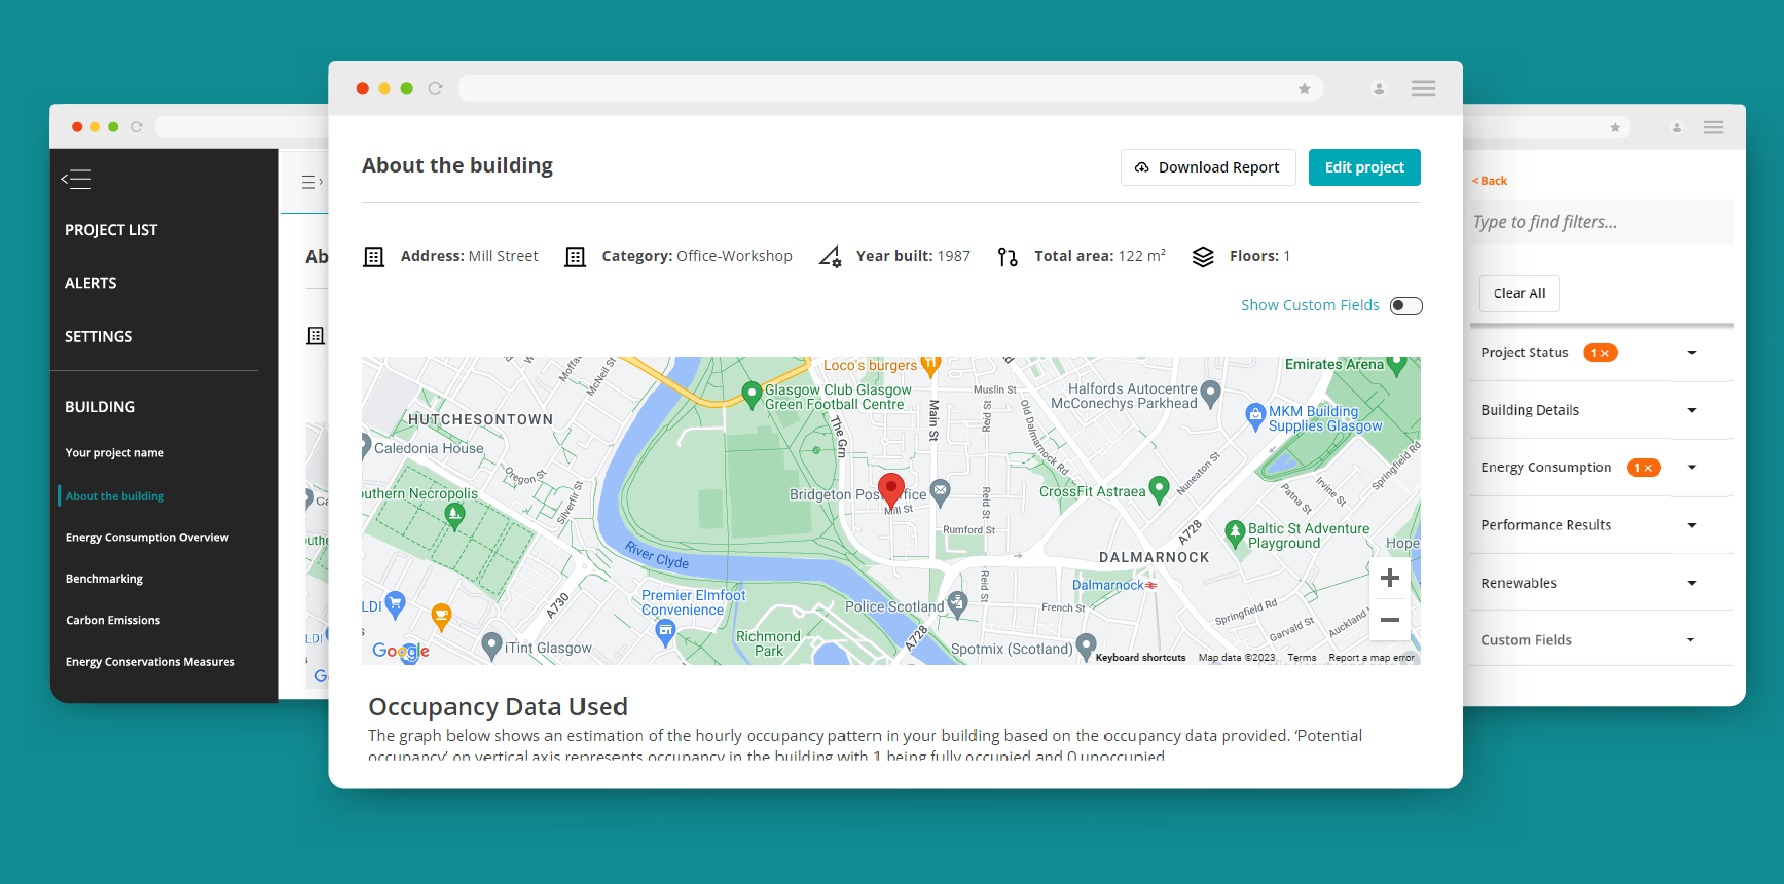Click the Edit project button
This screenshot has height=884, width=1784.
(x=1364, y=168)
